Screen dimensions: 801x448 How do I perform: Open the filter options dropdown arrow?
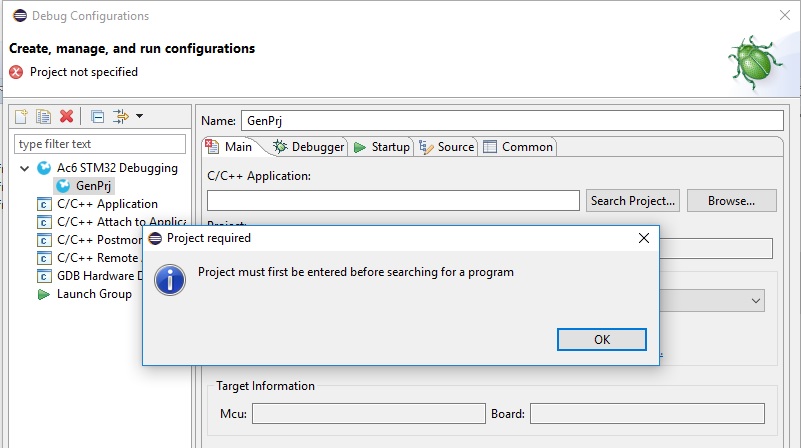(140, 116)
